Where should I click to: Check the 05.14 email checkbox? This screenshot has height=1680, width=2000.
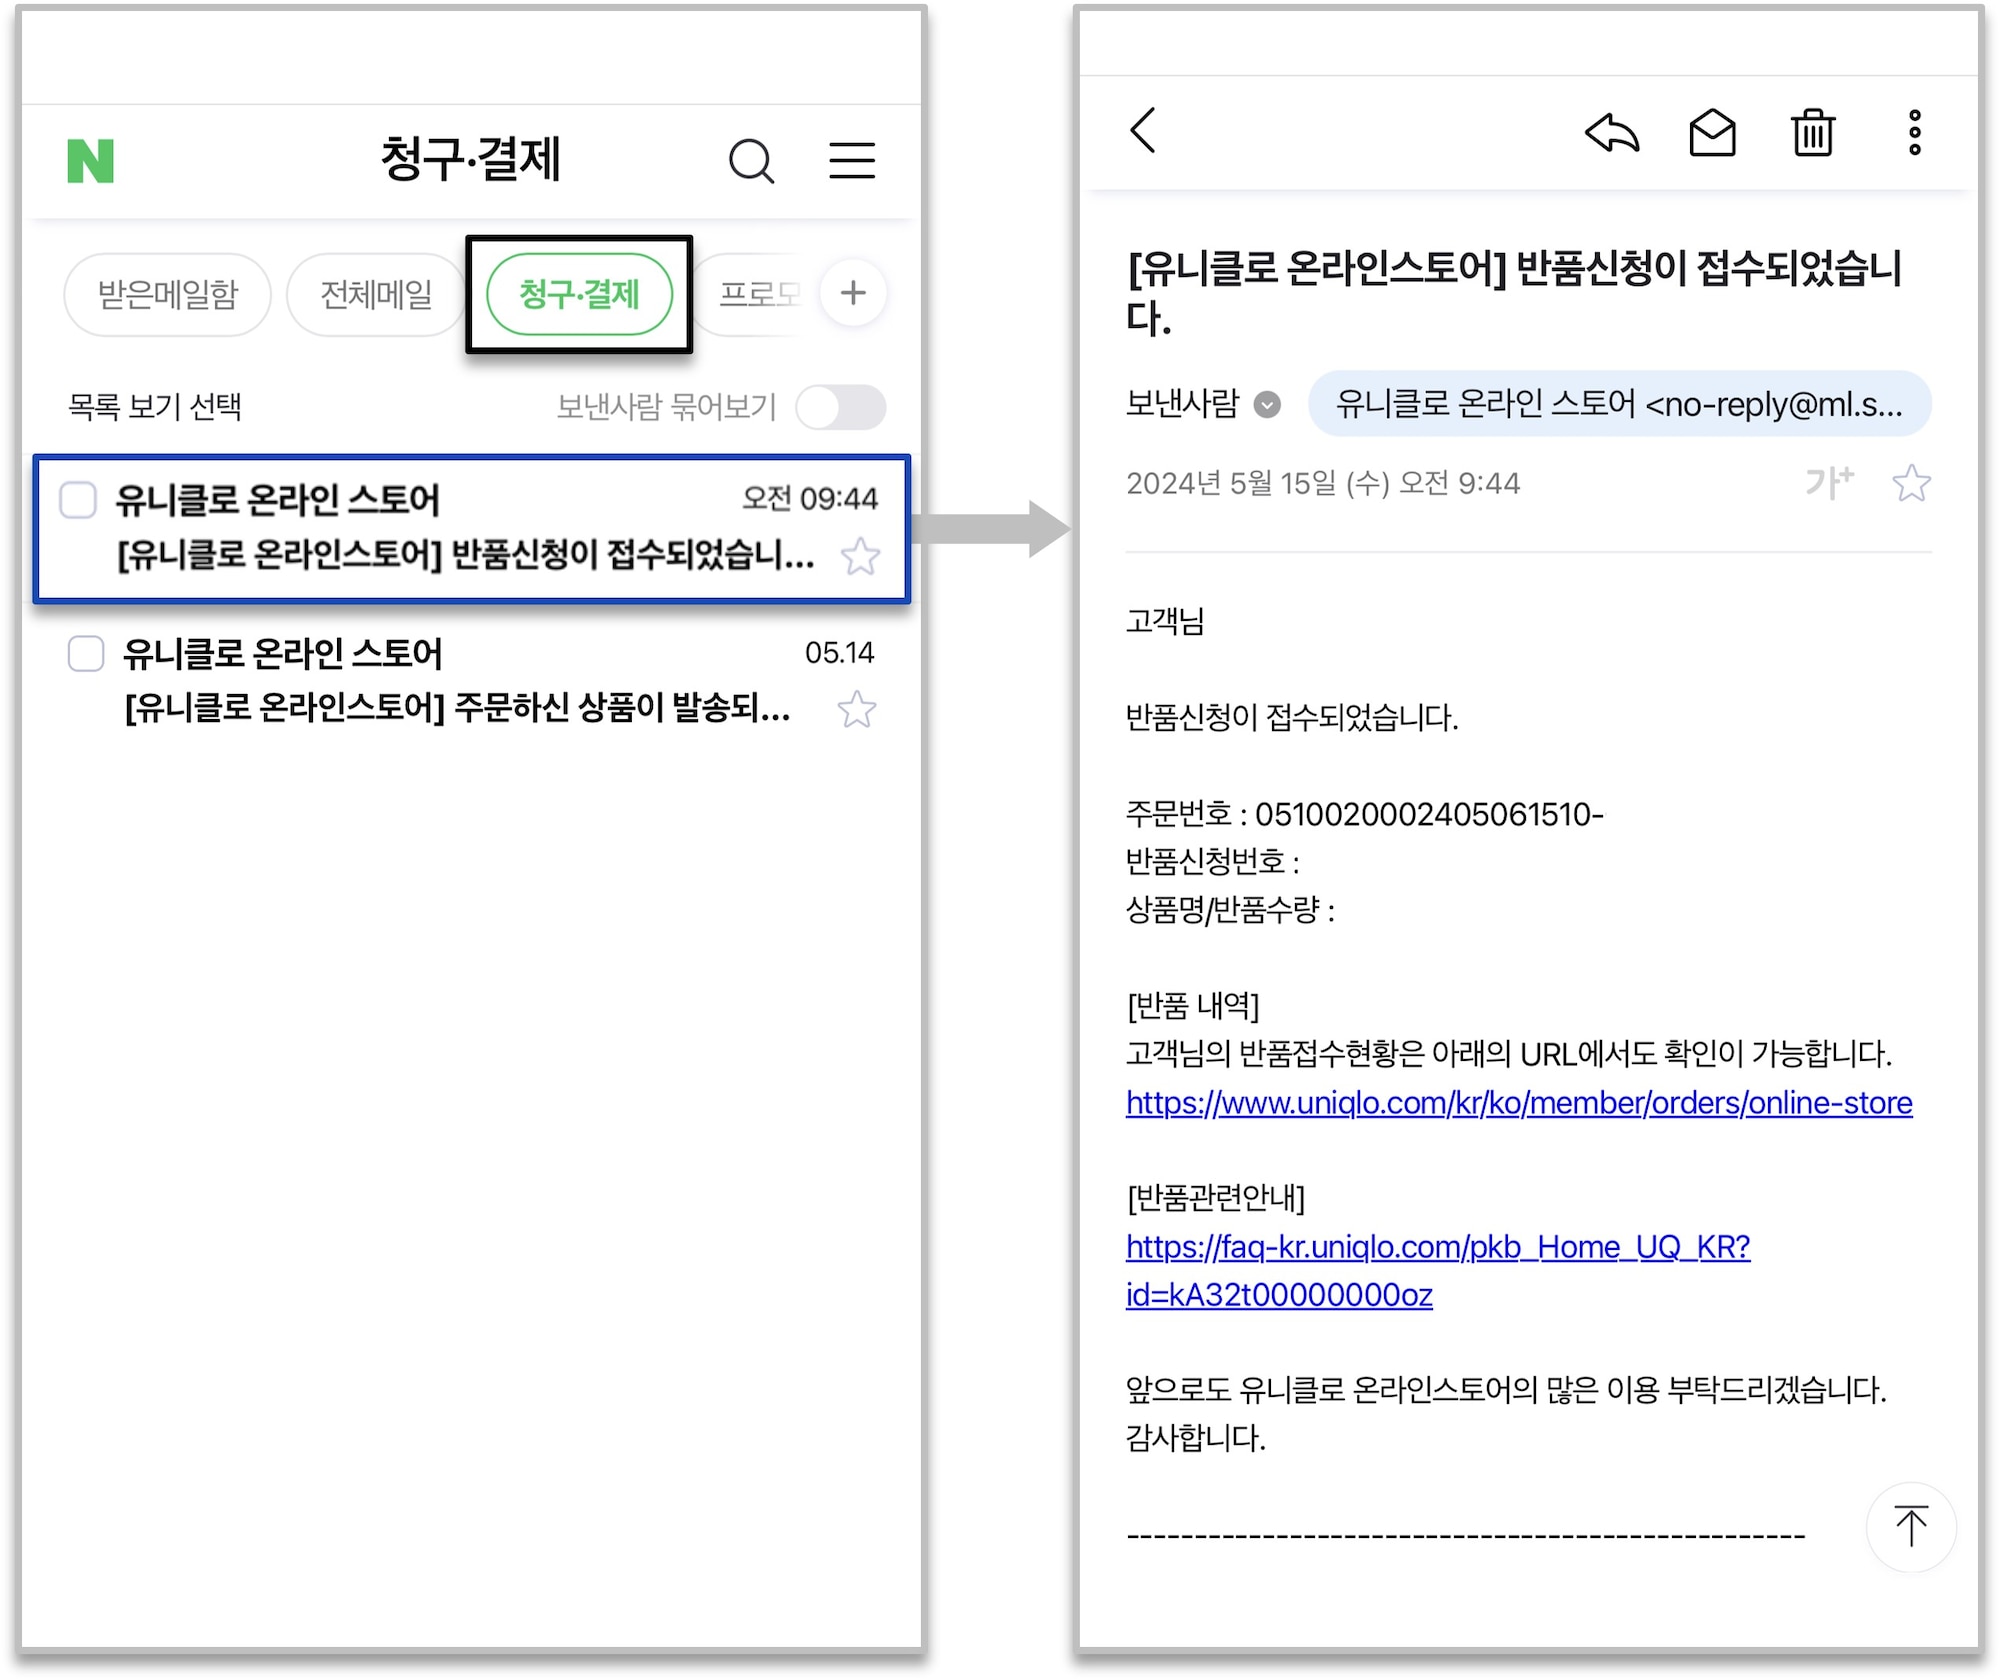point(86,653)
